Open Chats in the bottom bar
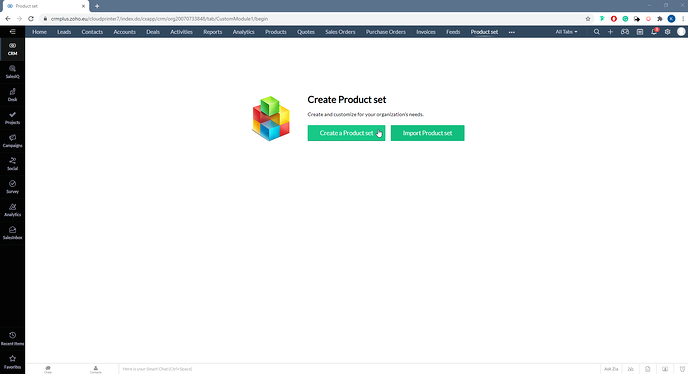The image size is (688, 374). (48, 369)
